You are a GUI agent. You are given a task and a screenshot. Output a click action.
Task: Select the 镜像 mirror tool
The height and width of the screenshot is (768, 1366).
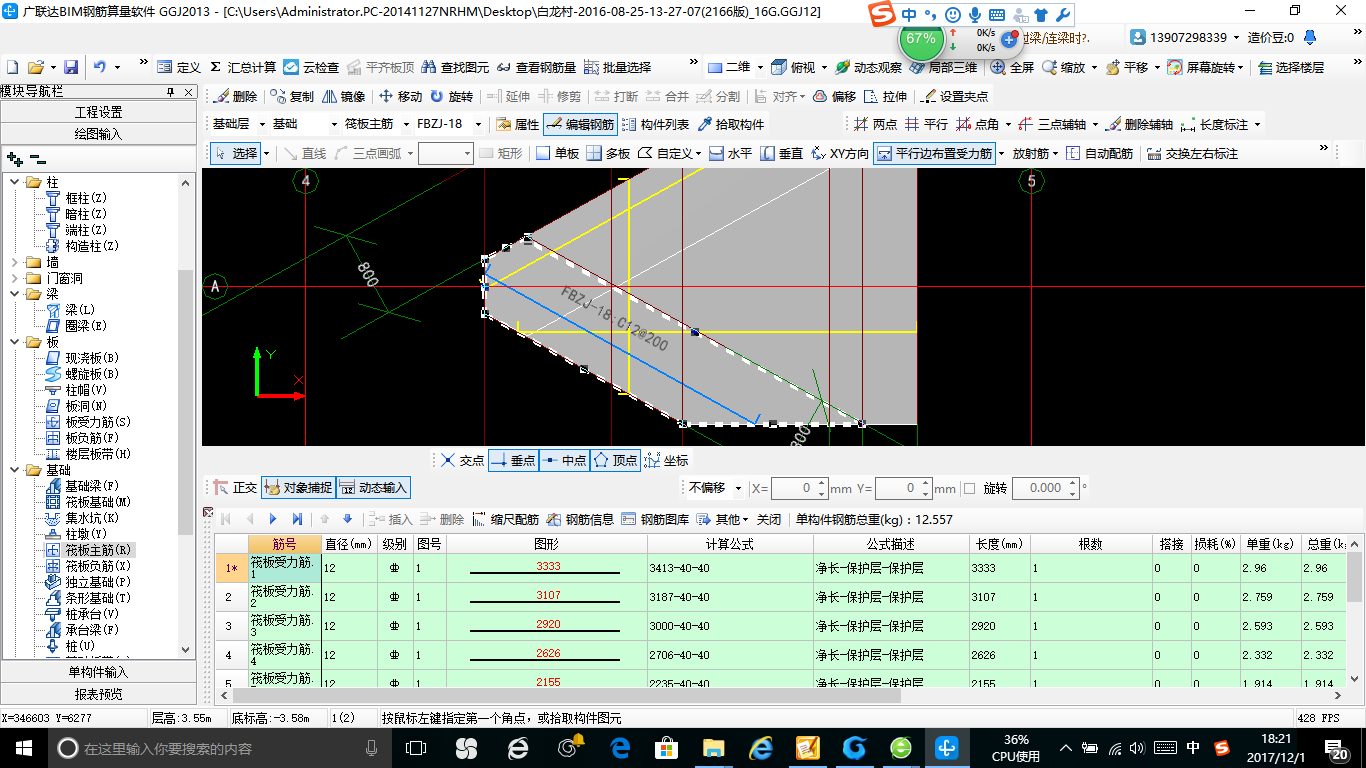[343, 96]
